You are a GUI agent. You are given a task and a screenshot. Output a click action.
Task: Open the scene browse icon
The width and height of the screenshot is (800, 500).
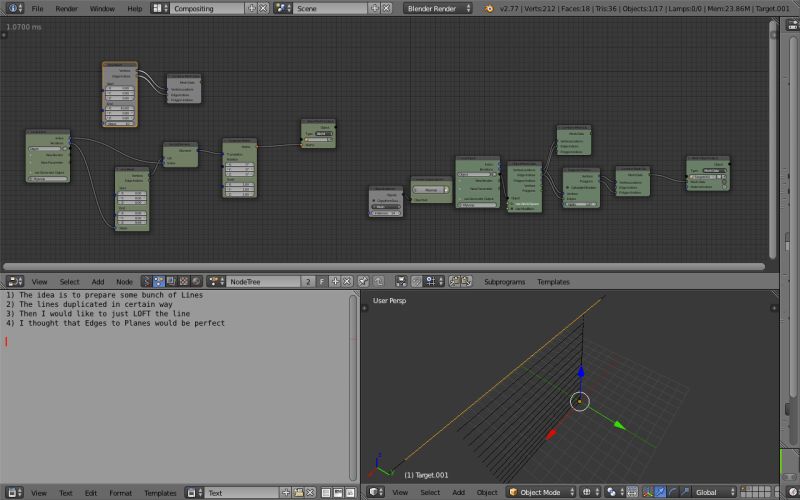283,8
